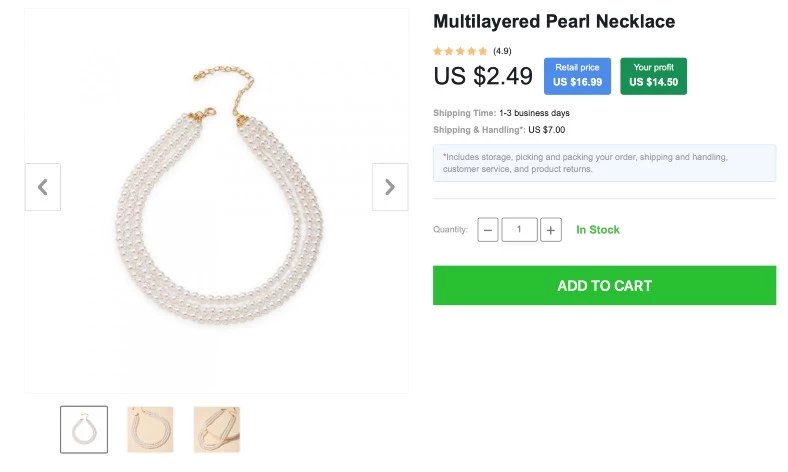The height and width of the screenshot is (472, 788).
Task: Click the blue Retail price badge
Action: pyautogui.click(x=577, y=76)
